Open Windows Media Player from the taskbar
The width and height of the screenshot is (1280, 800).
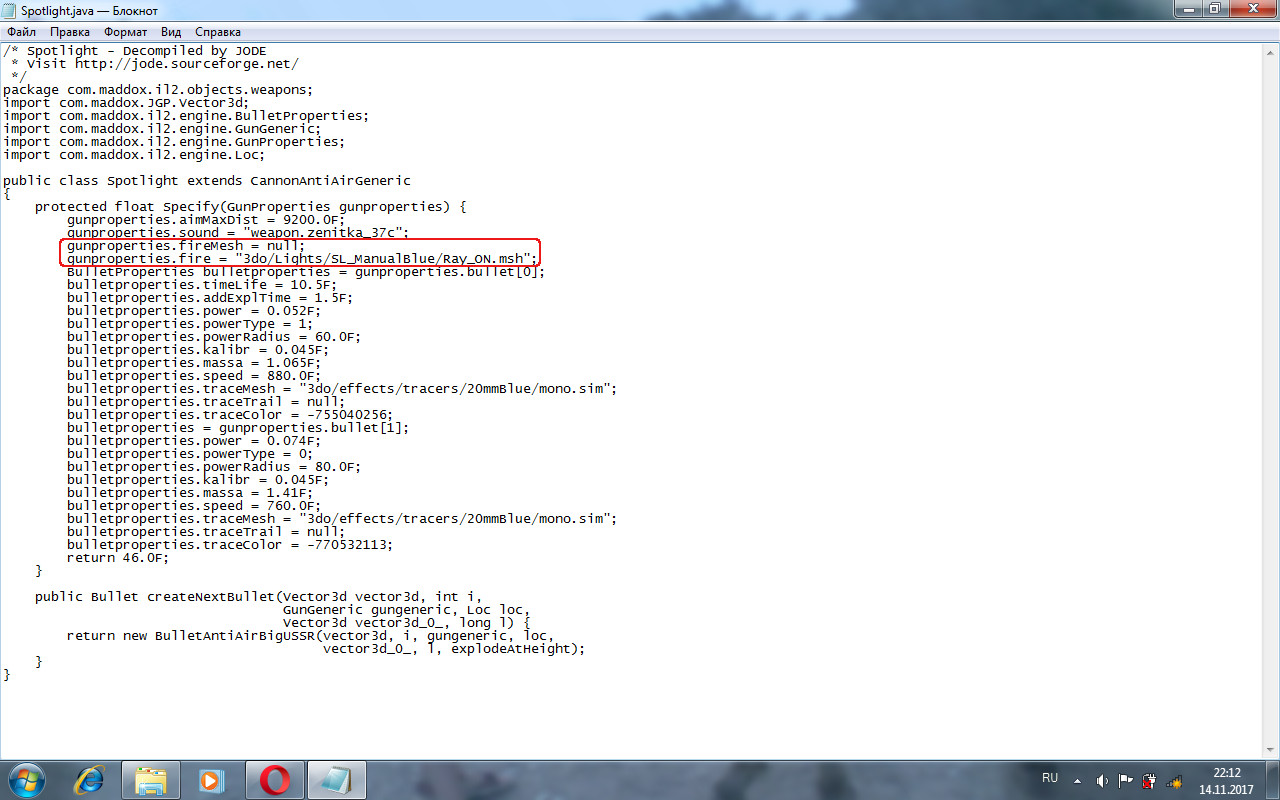pyautogui.click(x=210, y=779)
